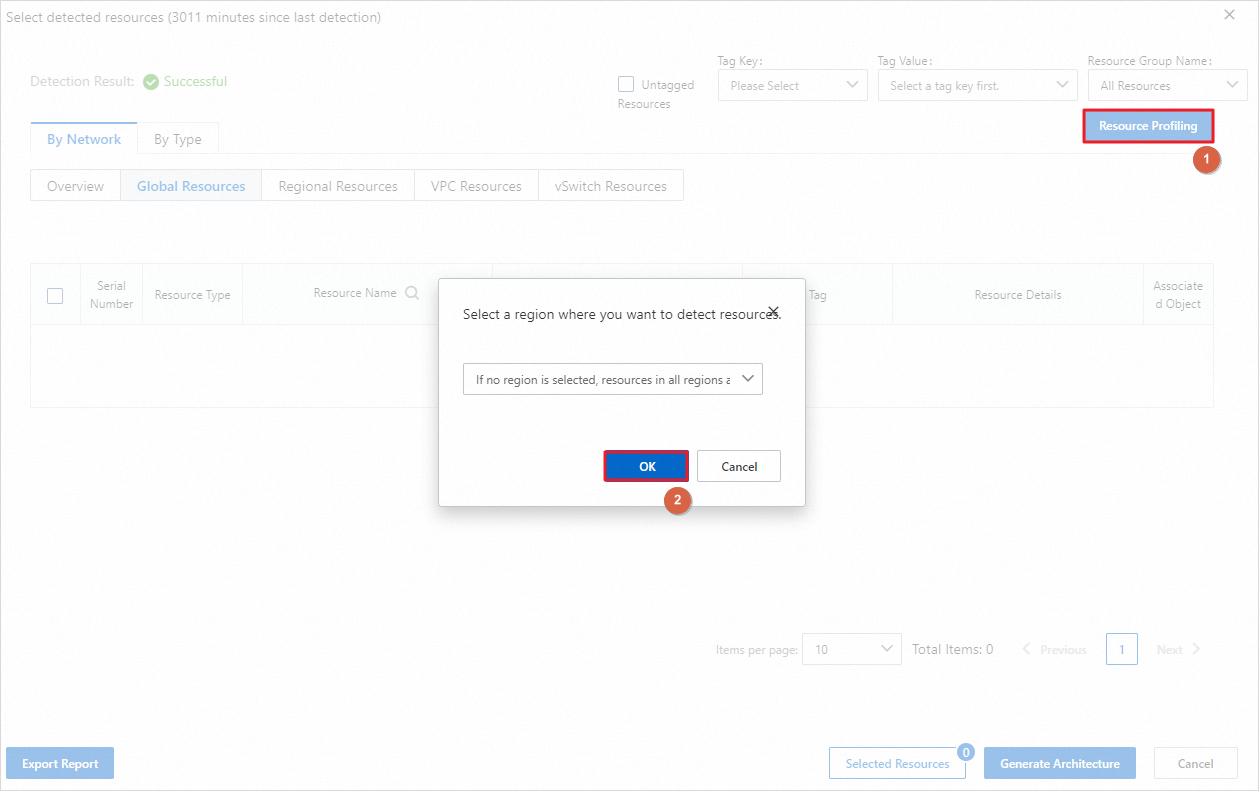Open the Tag Key dropdown
This screenshot has height=791, width=1259.
tap(793, 85)
